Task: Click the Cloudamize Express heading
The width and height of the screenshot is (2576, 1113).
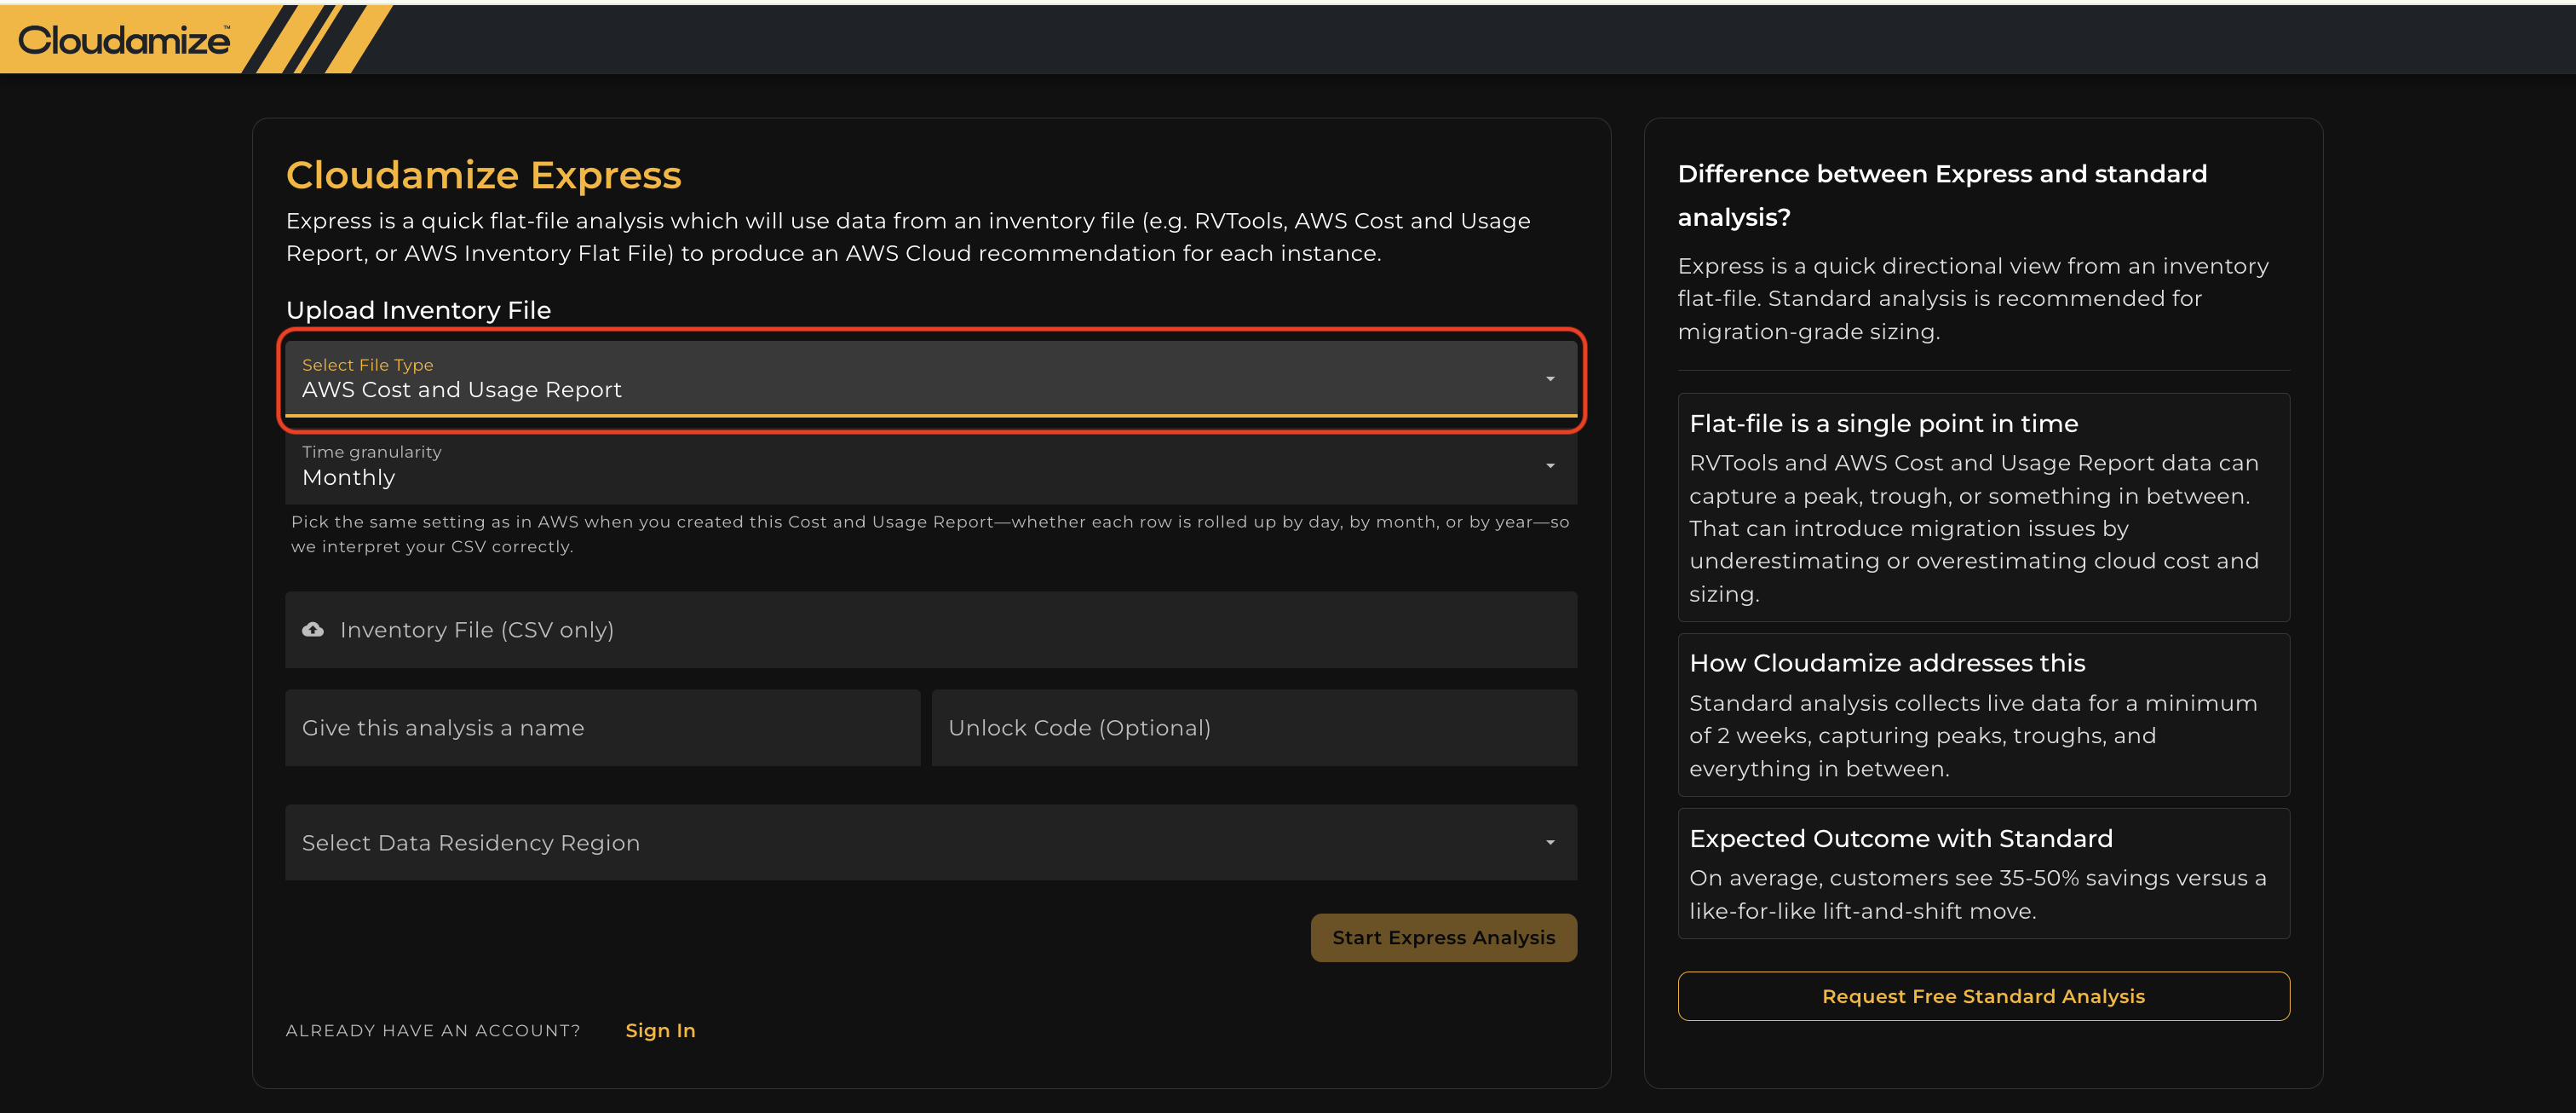Action: tap(484, 175)
